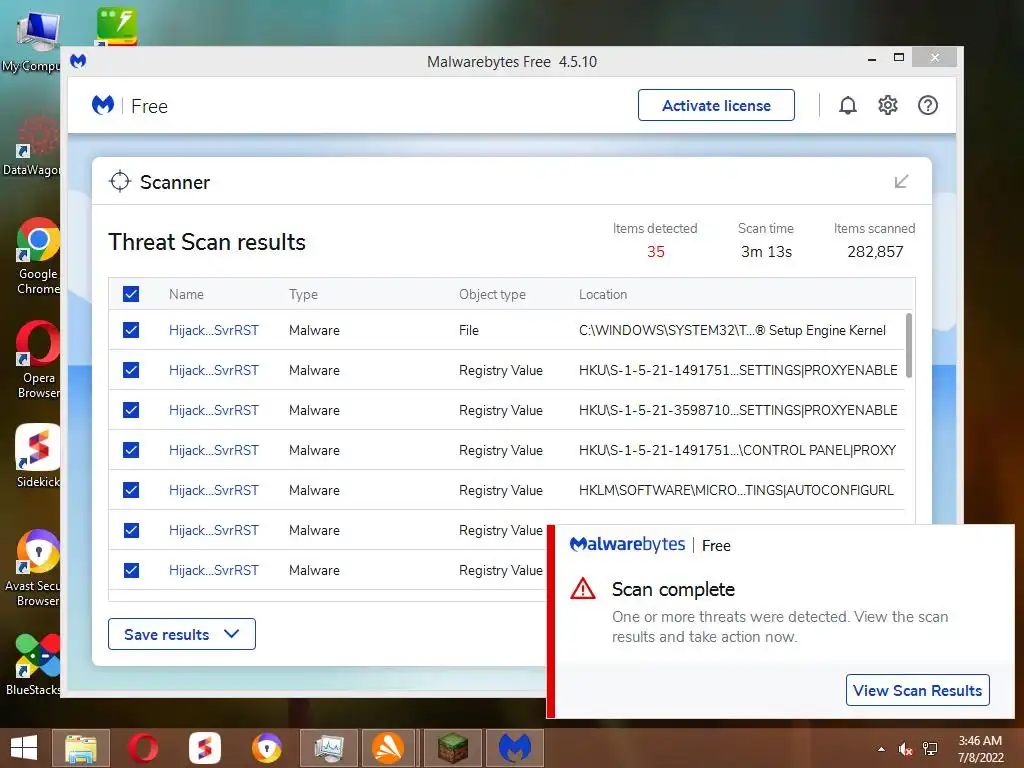Click the Items scanned value 282,857
This screenshot has height=768, width=1024.
[875, 251]
